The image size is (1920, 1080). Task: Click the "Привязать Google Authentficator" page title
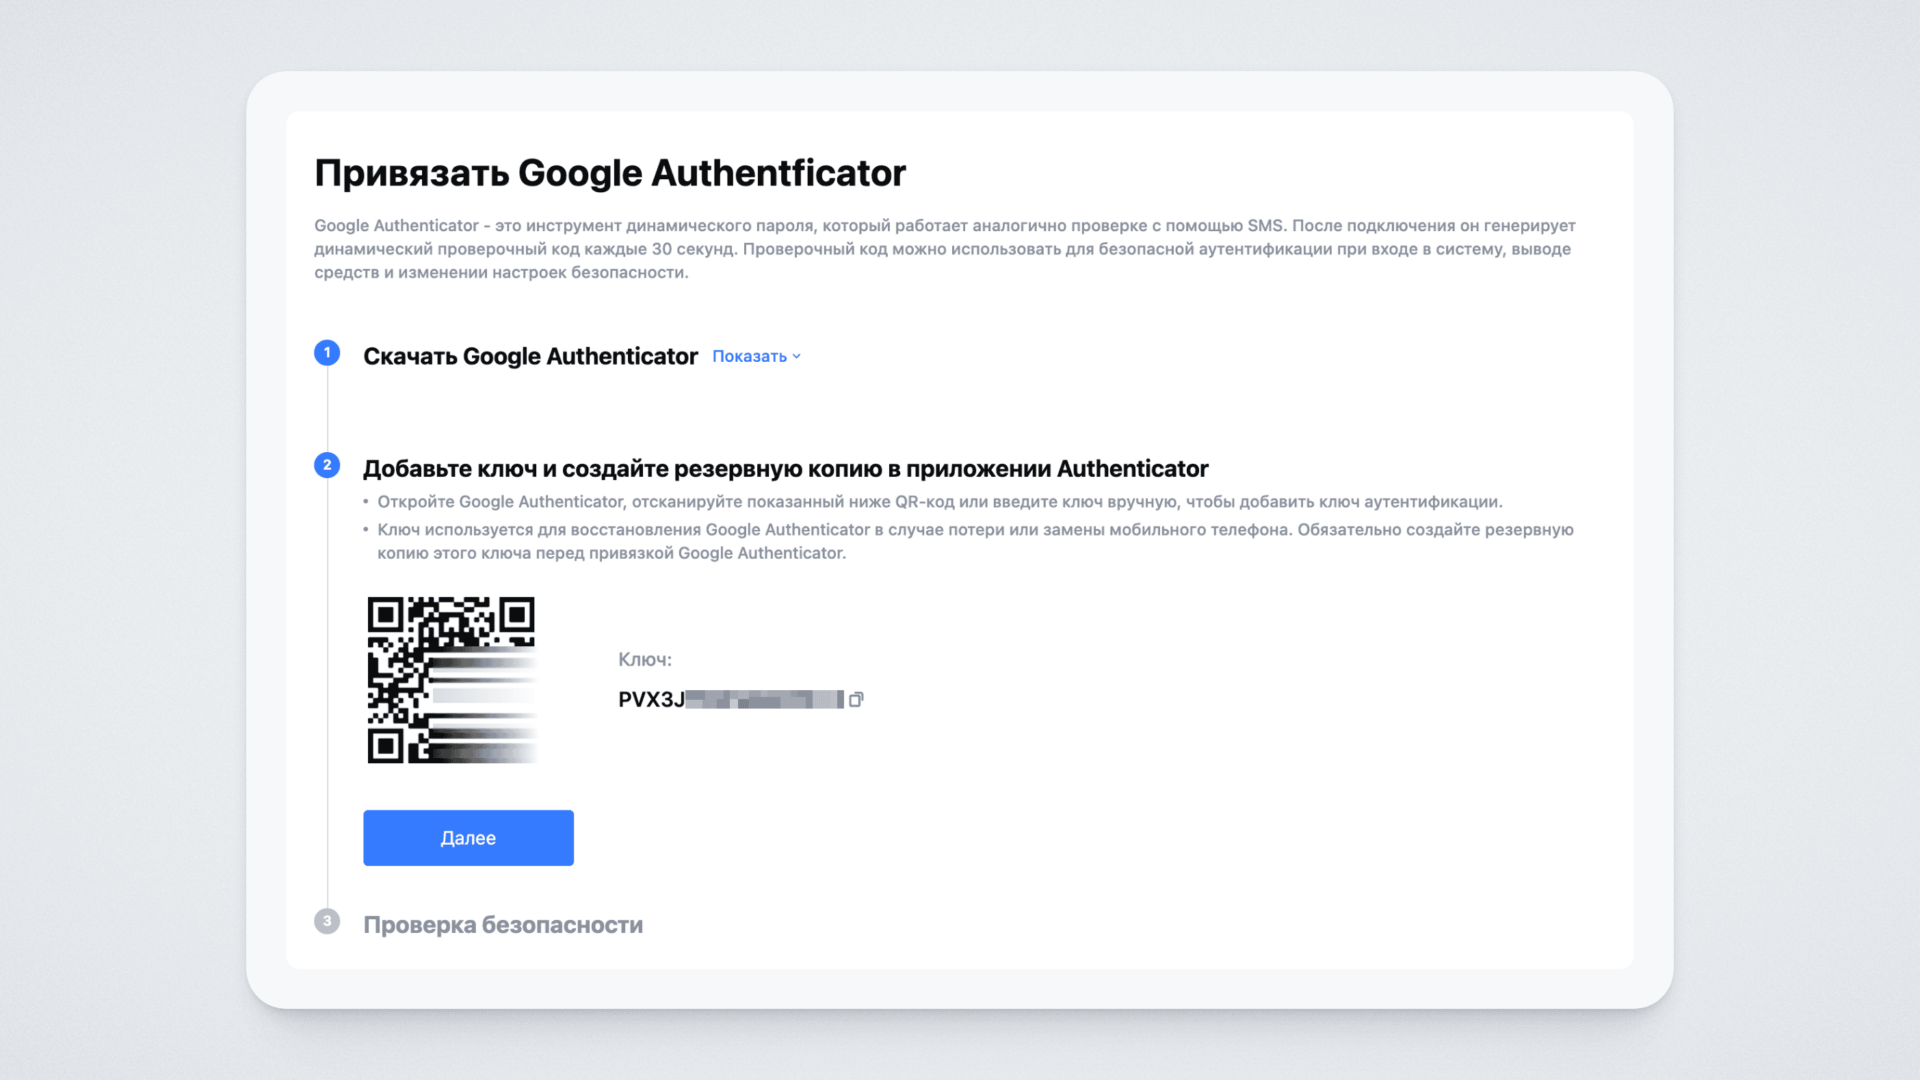coord(610,173)
